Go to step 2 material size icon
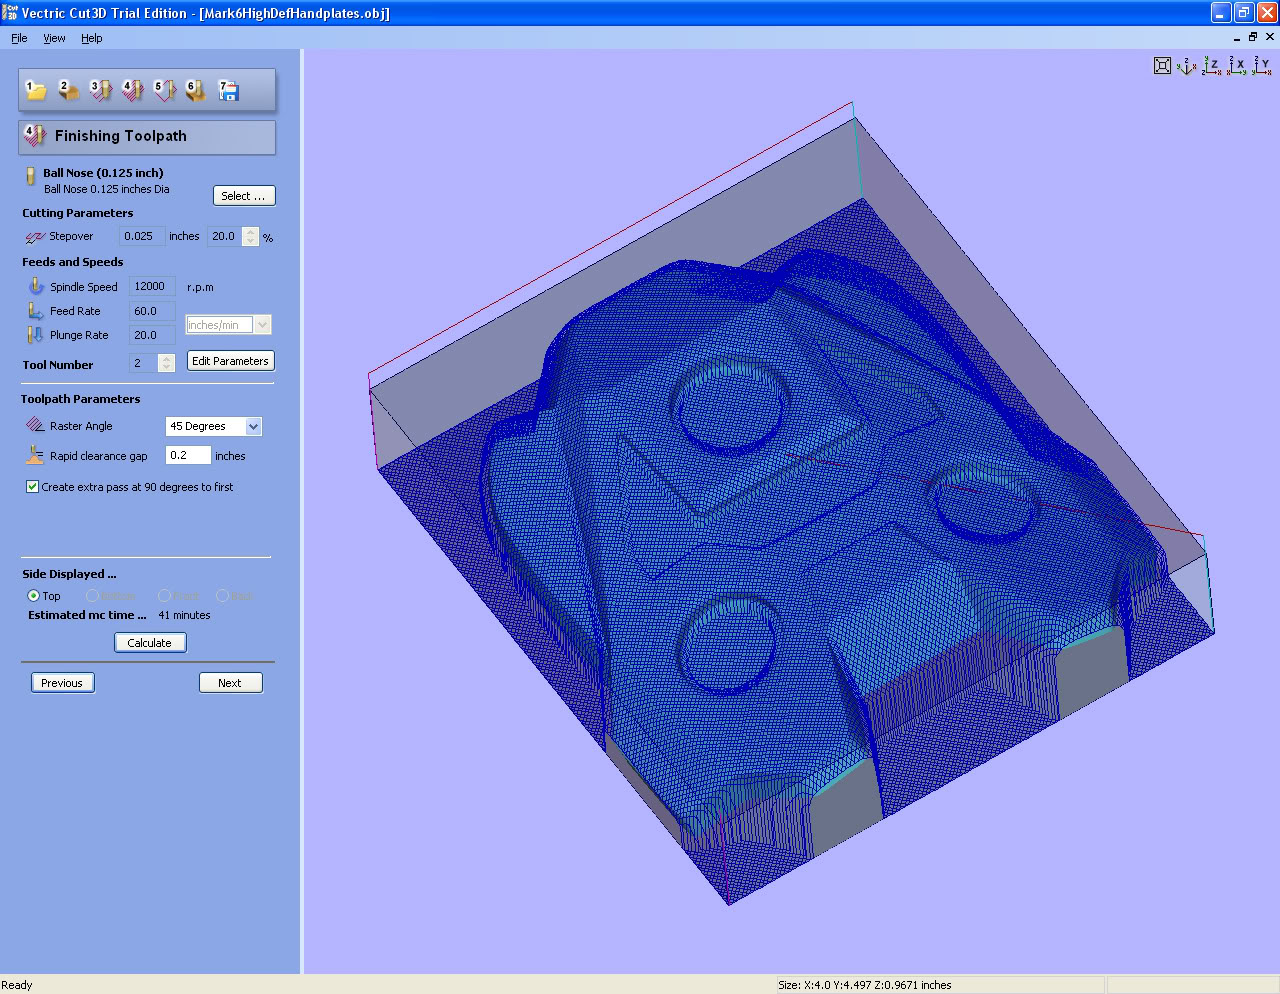1280x994 pixels. click(x=68, y=91)
